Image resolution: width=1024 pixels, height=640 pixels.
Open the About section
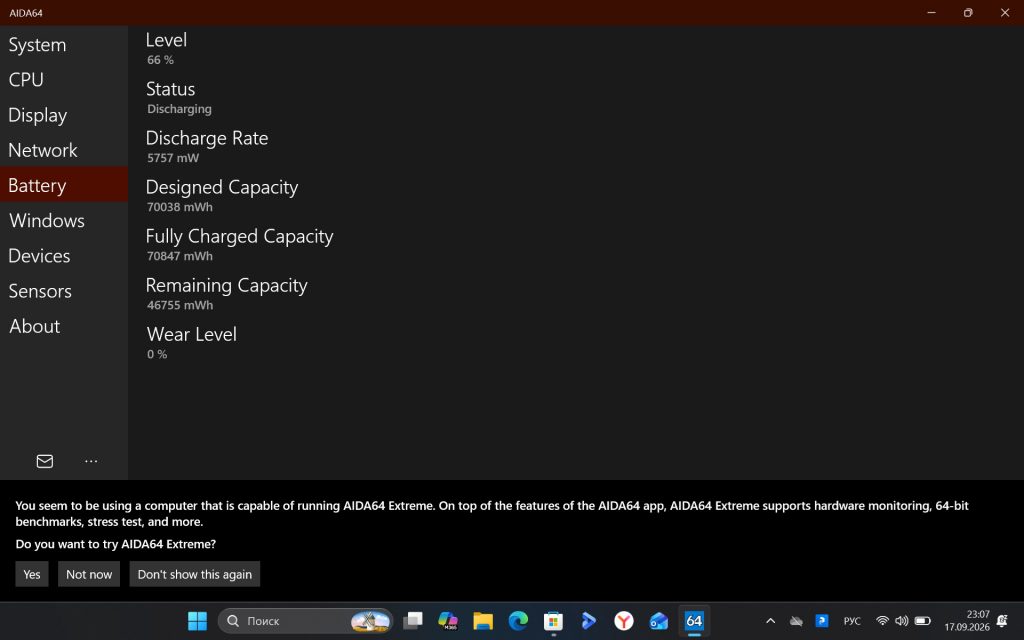click(x=63, y=327)
